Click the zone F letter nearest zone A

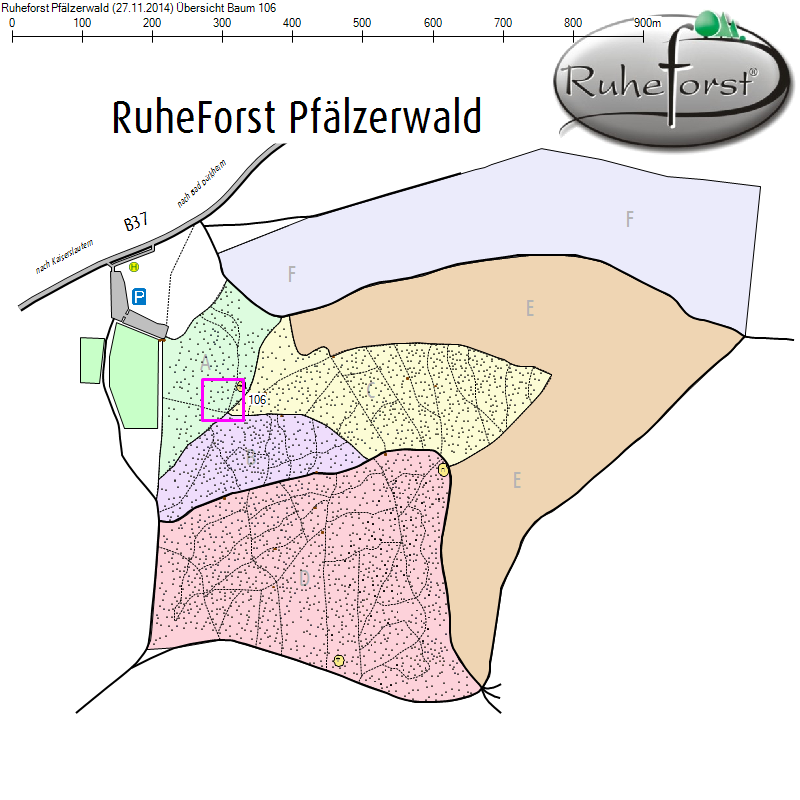tap(291, 274)
